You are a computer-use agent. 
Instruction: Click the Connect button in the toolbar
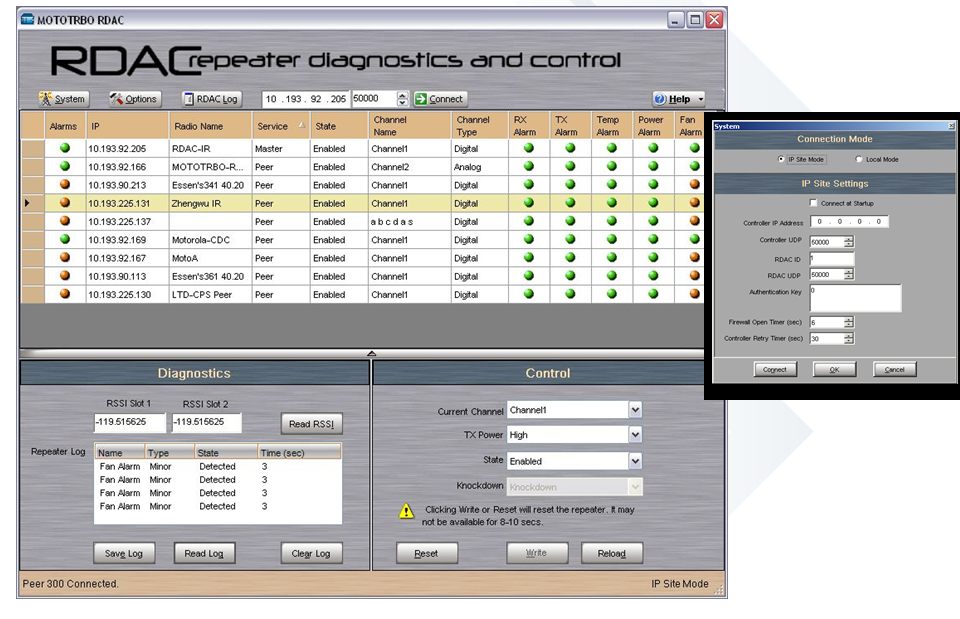[x=440, y=99]
